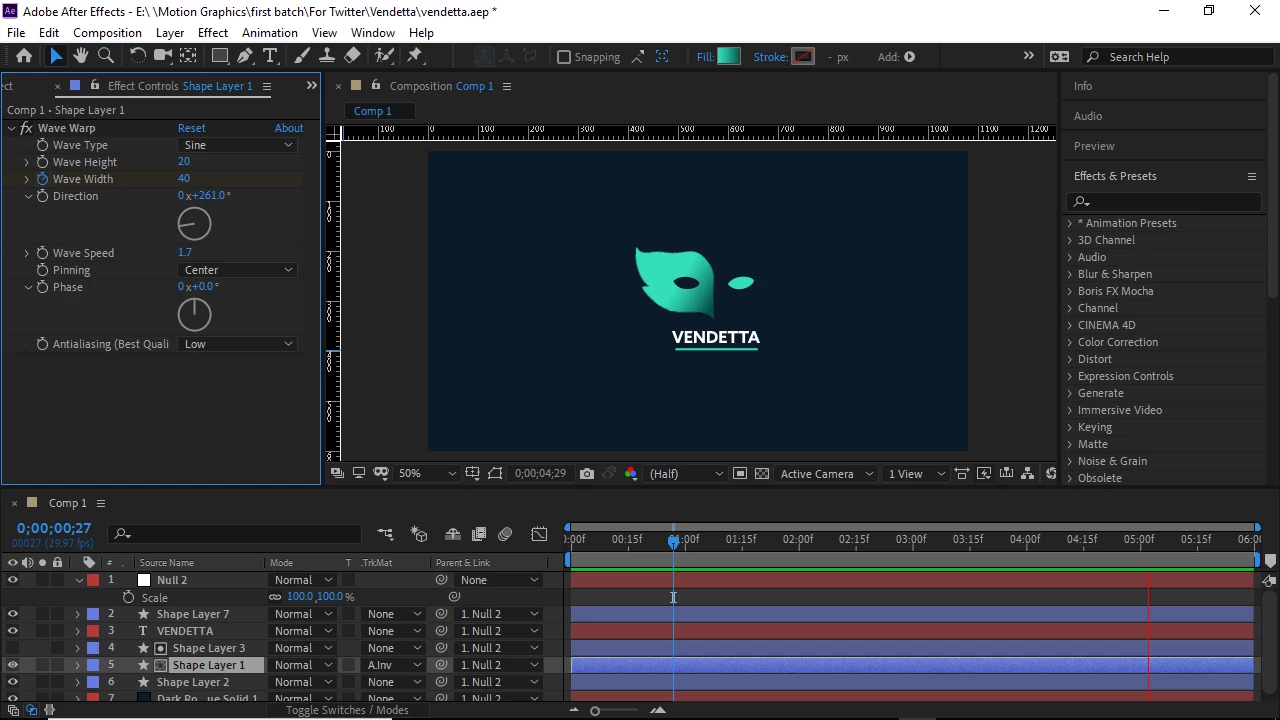Select the Brush tool
Image resolution: width=1280 pixels, height=720 pixels.
coord(302,56)
